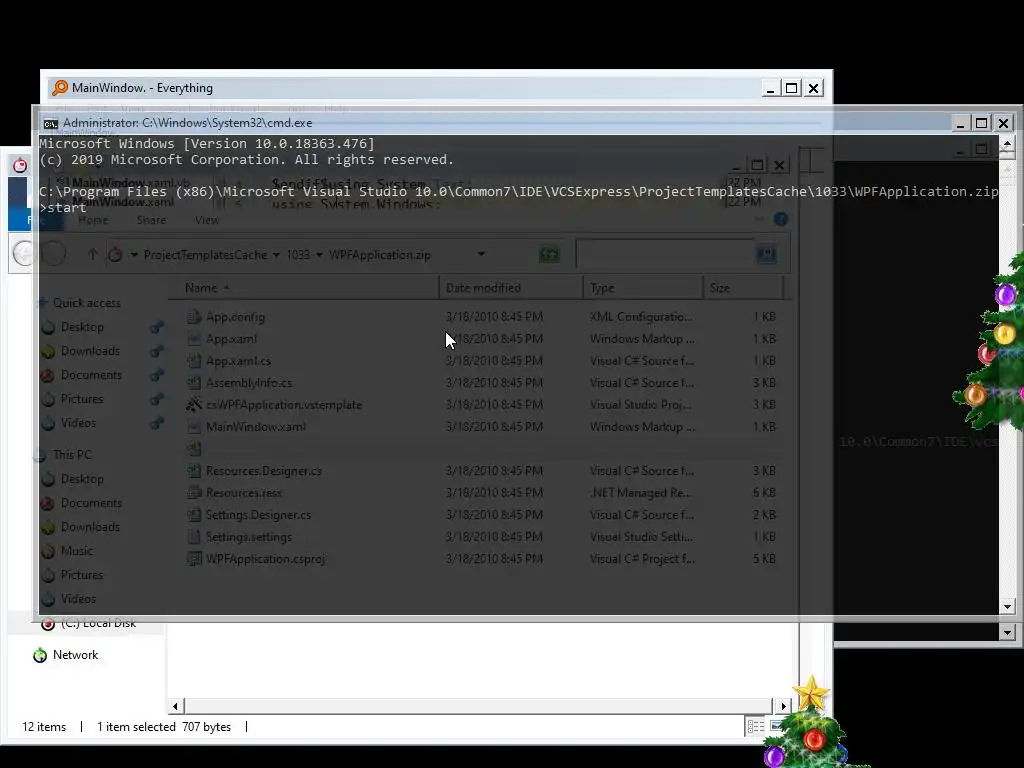
Task: Open the chevron after 1033 in the breadcrumb
Action: coord(319,255)
